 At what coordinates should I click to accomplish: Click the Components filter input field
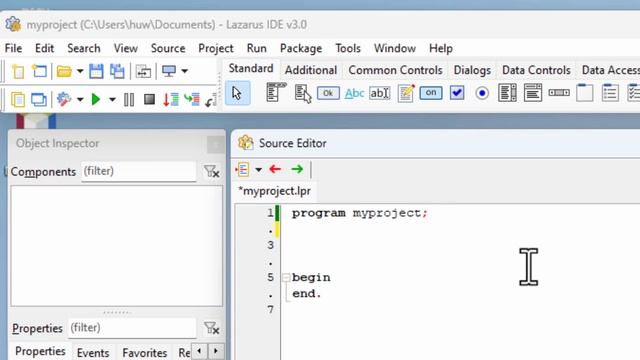[x=138, y=171]
